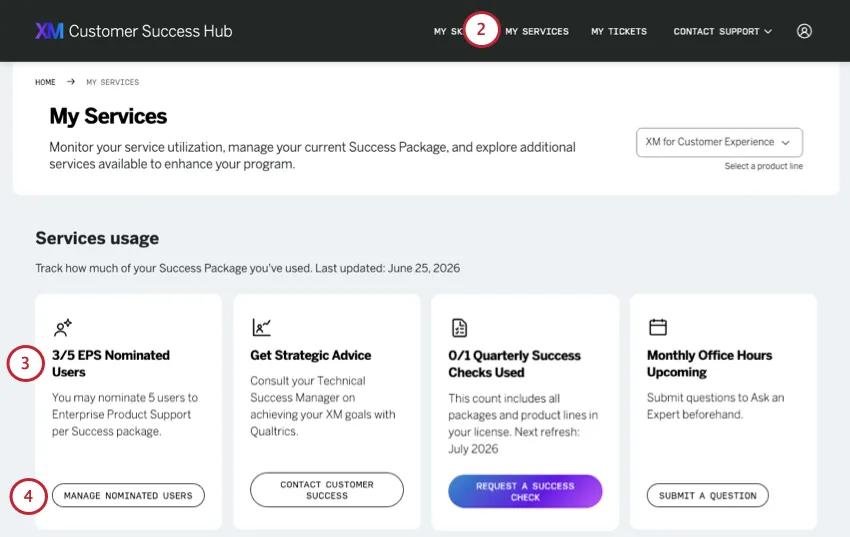
Task: Open the My Services nav item
Action: point(537,31)
